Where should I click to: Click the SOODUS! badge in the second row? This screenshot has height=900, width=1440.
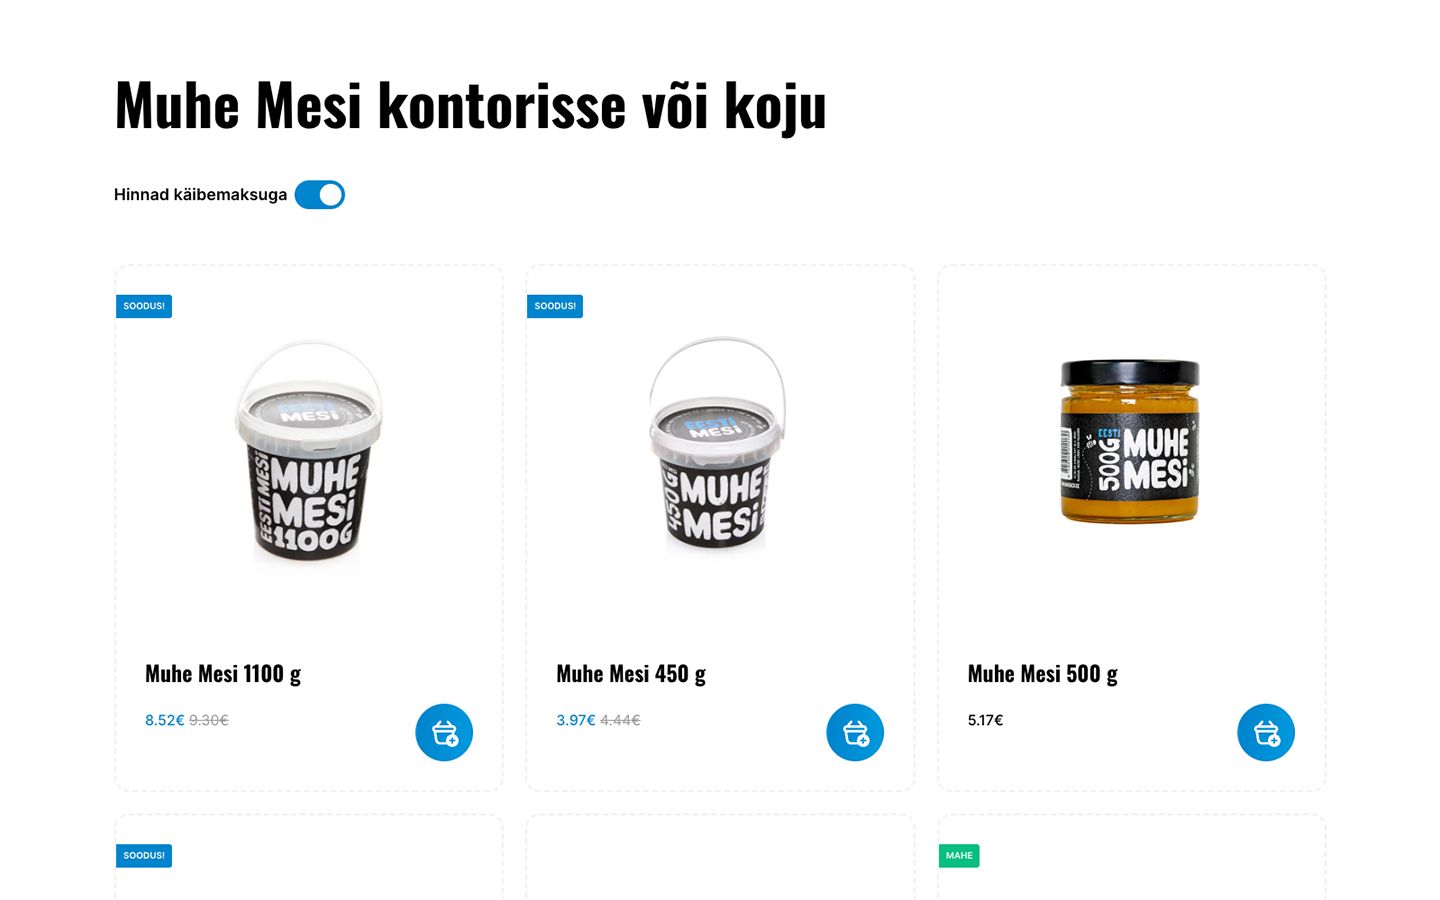(144, 856)
